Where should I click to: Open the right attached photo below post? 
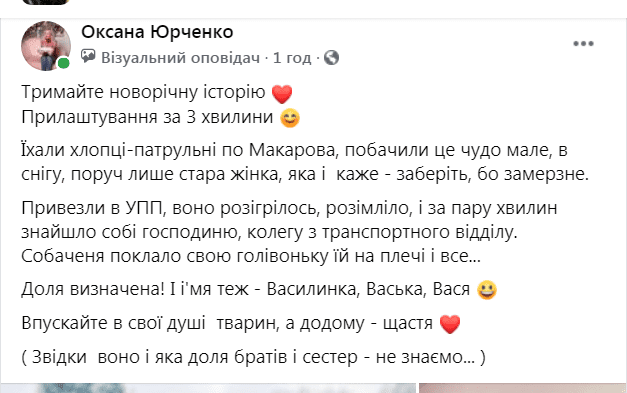tap(523, 388)
